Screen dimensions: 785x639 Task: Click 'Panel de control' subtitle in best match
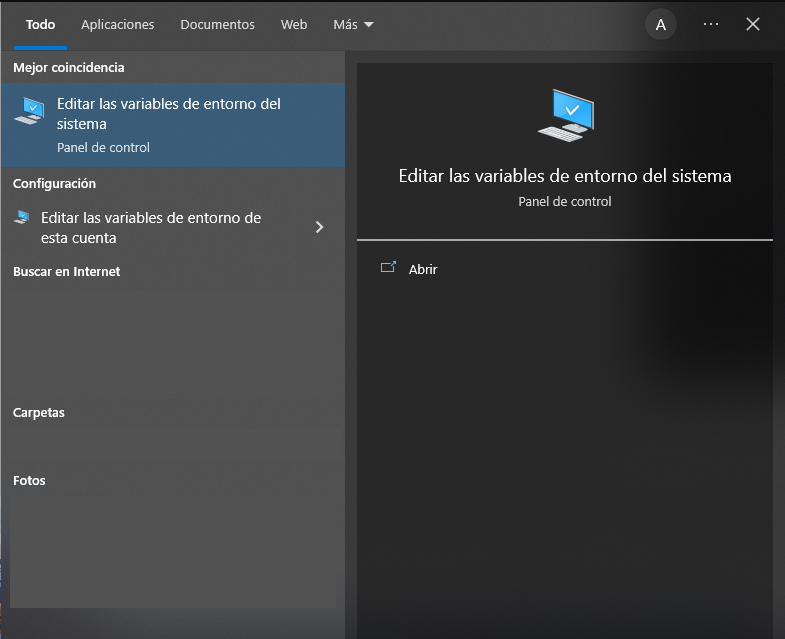(x=103, y=147)
